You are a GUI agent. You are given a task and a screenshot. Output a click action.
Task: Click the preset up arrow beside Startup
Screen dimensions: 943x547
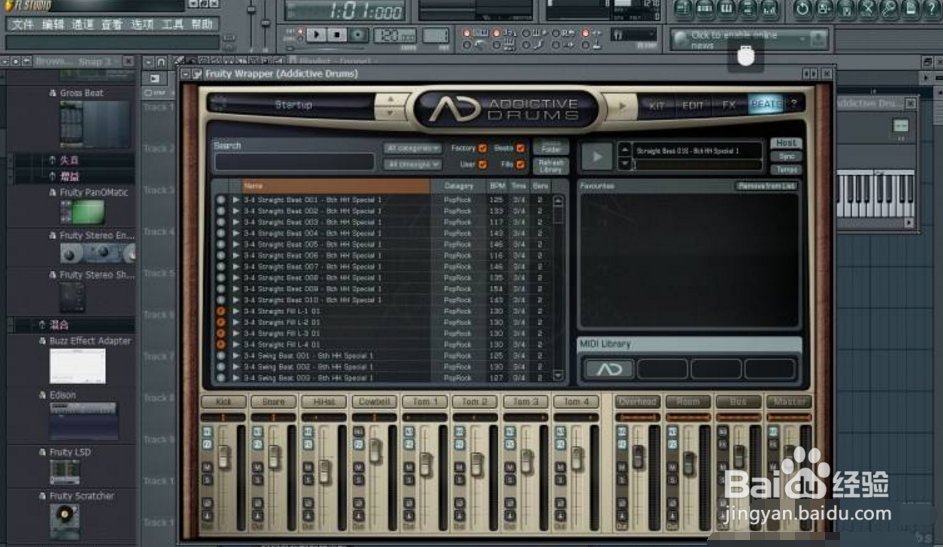click(390, 99)
